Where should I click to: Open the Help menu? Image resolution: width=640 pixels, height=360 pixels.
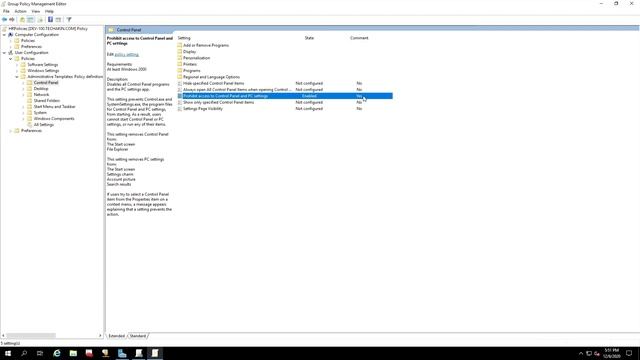(49, 11)
